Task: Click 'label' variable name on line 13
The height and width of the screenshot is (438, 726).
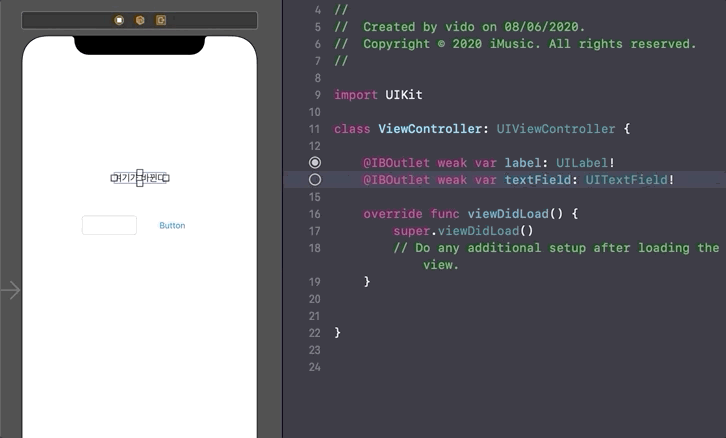Action: pyautogui.click(x=523, y=163)
